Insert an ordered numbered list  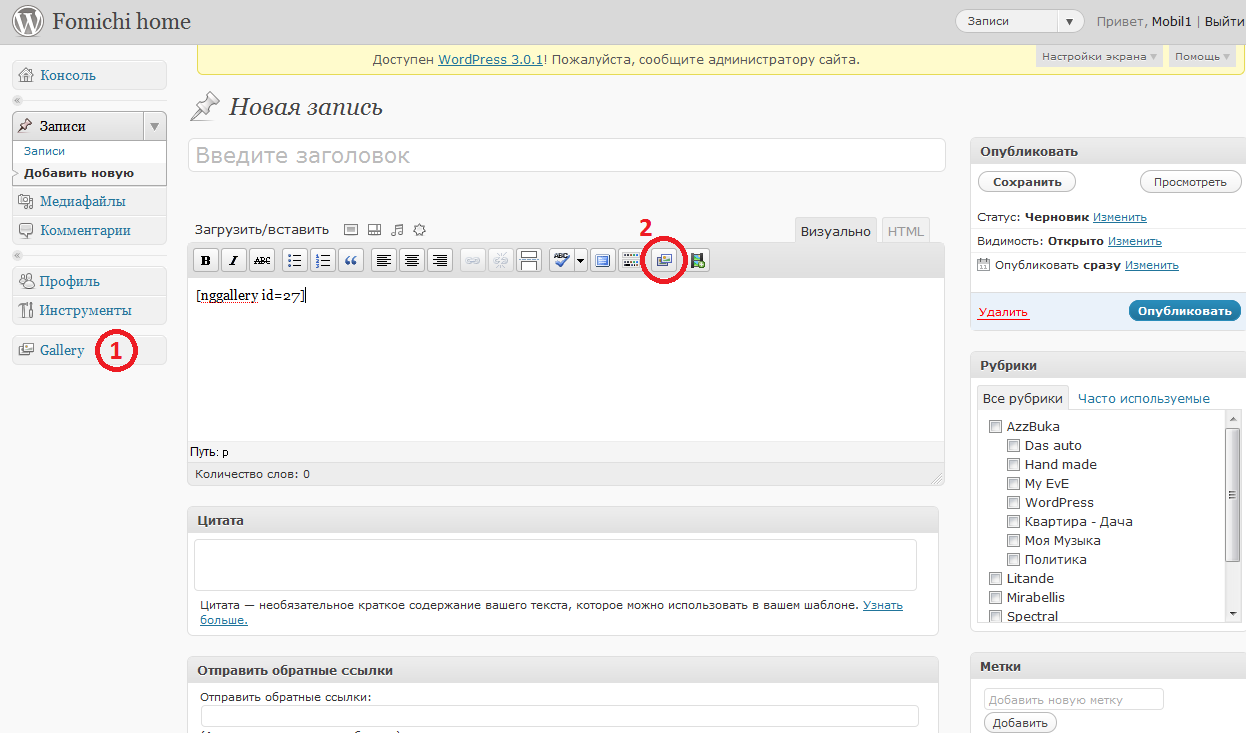(x=323, y=260)
